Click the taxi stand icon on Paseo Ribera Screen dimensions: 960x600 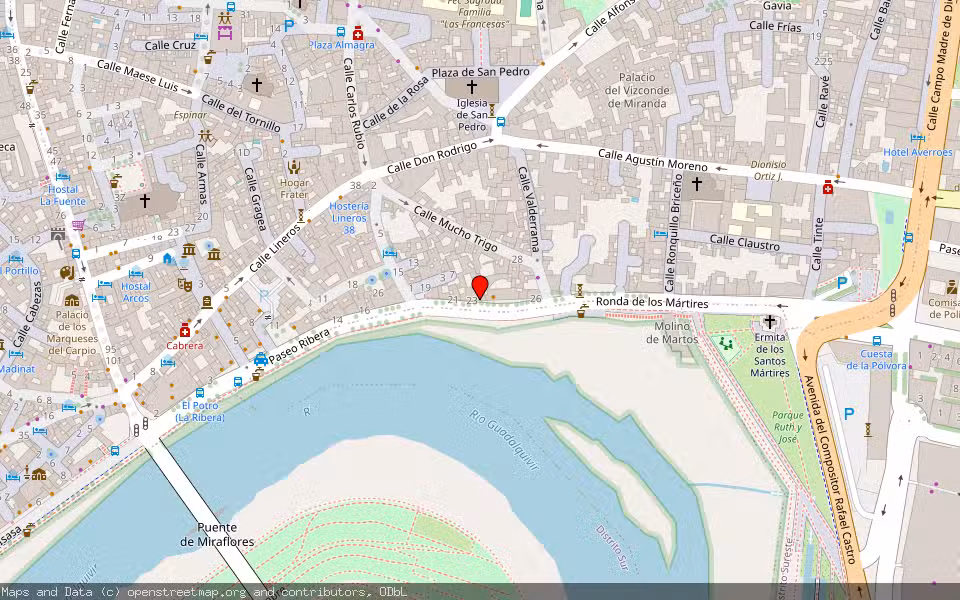tap(261, 359)
